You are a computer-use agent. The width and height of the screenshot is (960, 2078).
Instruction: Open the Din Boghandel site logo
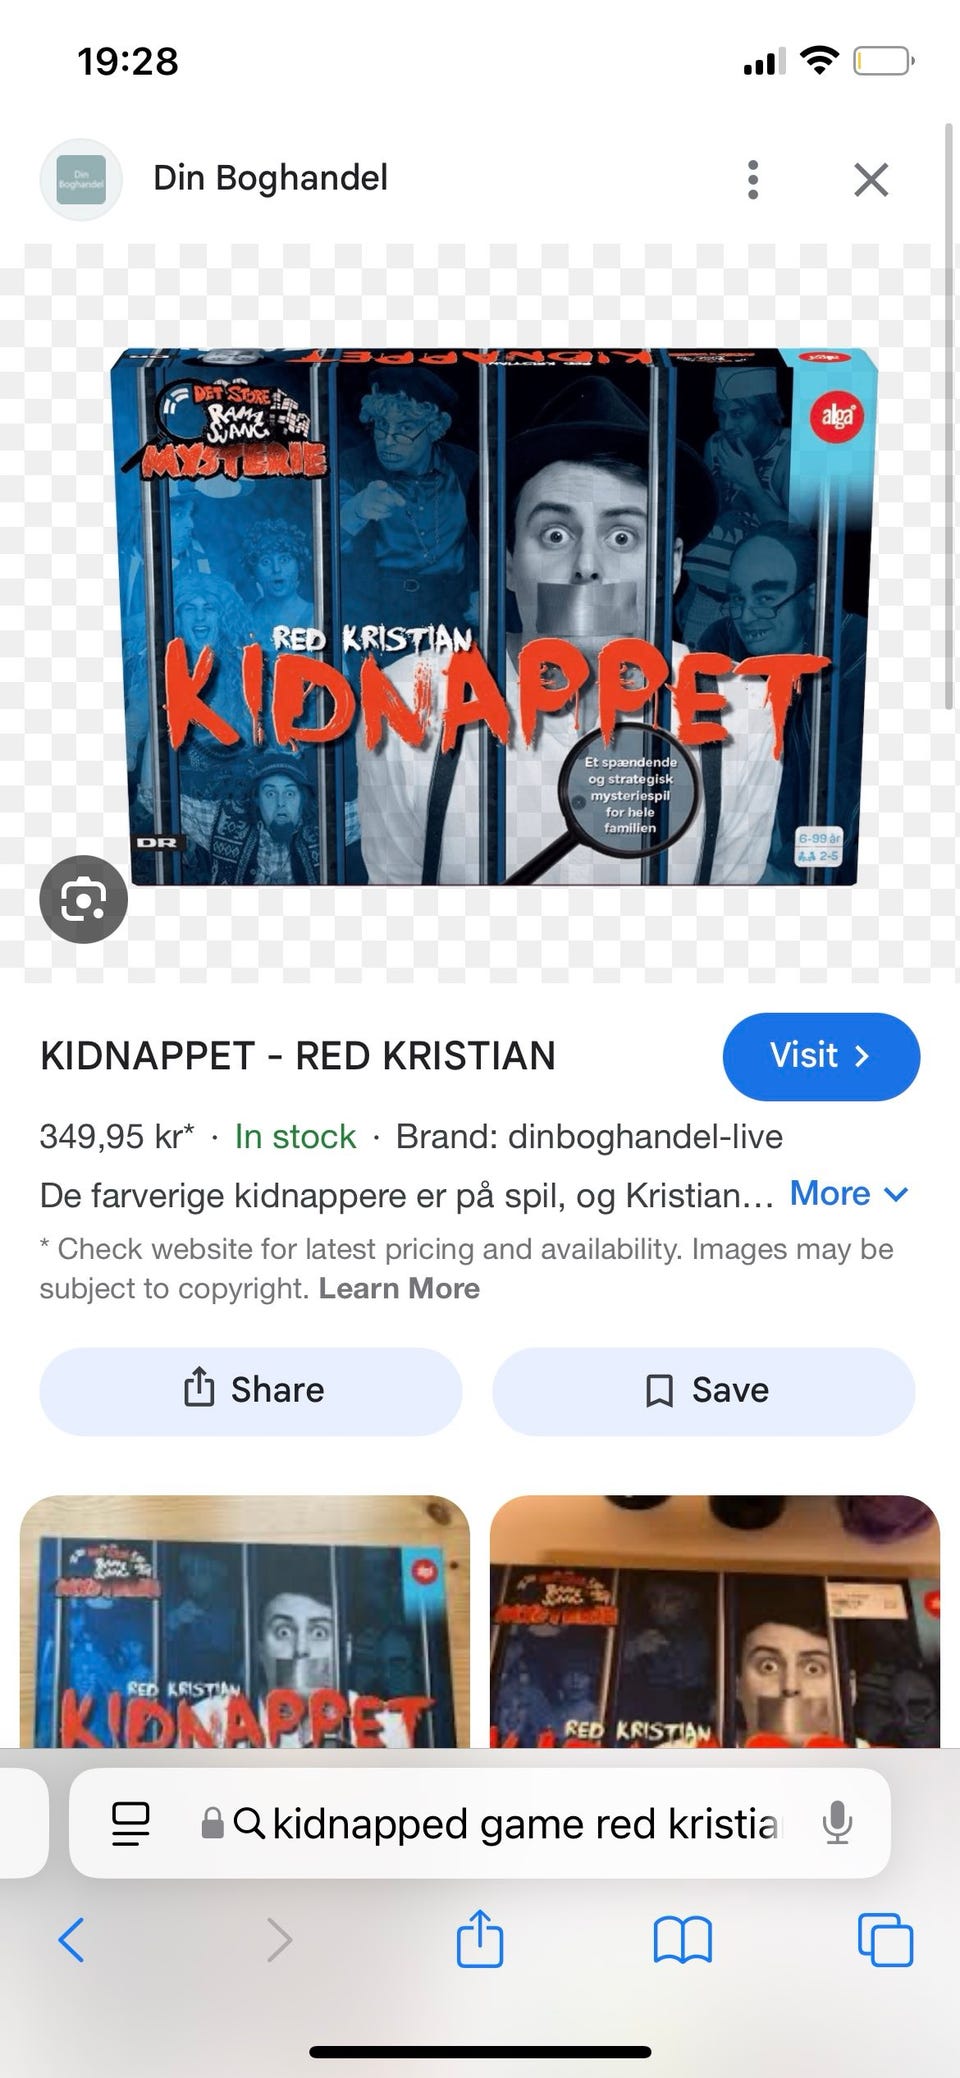81,180
